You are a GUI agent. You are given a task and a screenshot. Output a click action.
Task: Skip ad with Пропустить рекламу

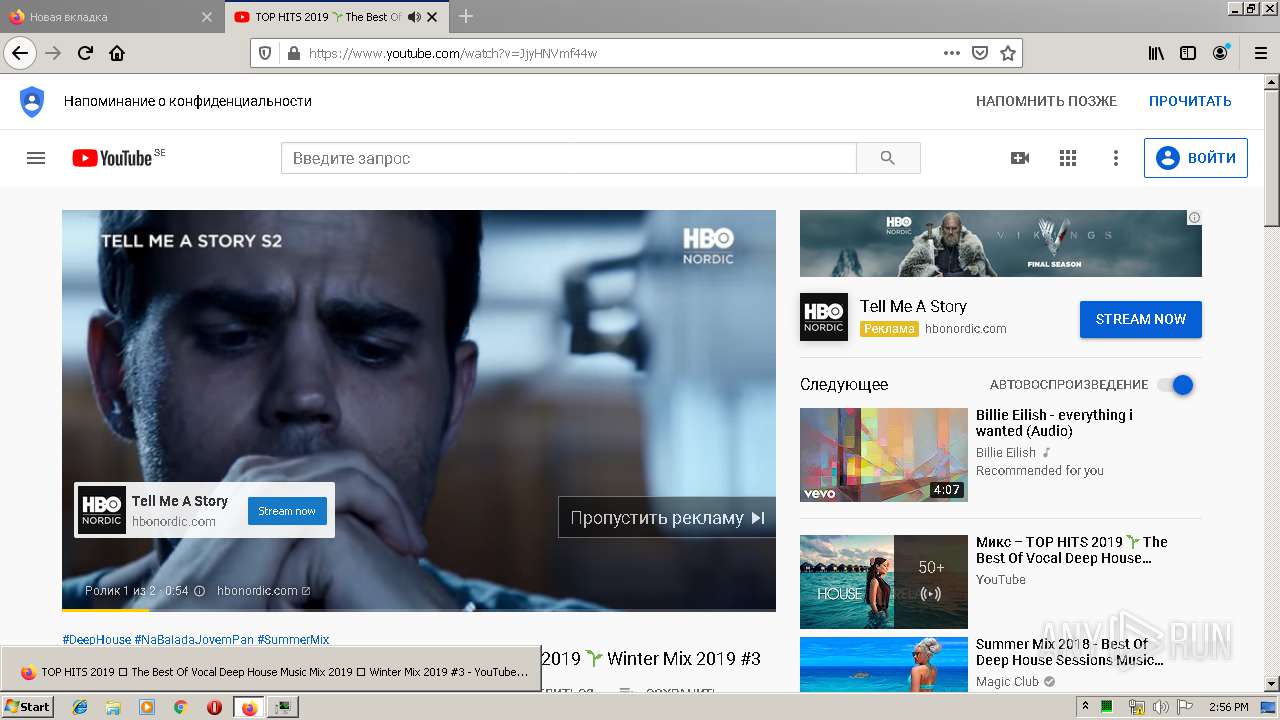click(x=667, y=518)
